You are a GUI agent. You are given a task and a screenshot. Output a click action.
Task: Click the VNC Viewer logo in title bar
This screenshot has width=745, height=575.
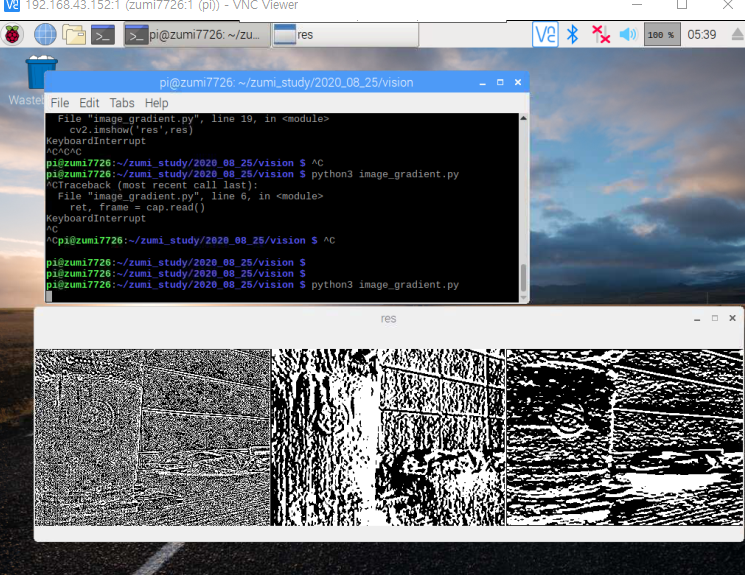(11, 6)
